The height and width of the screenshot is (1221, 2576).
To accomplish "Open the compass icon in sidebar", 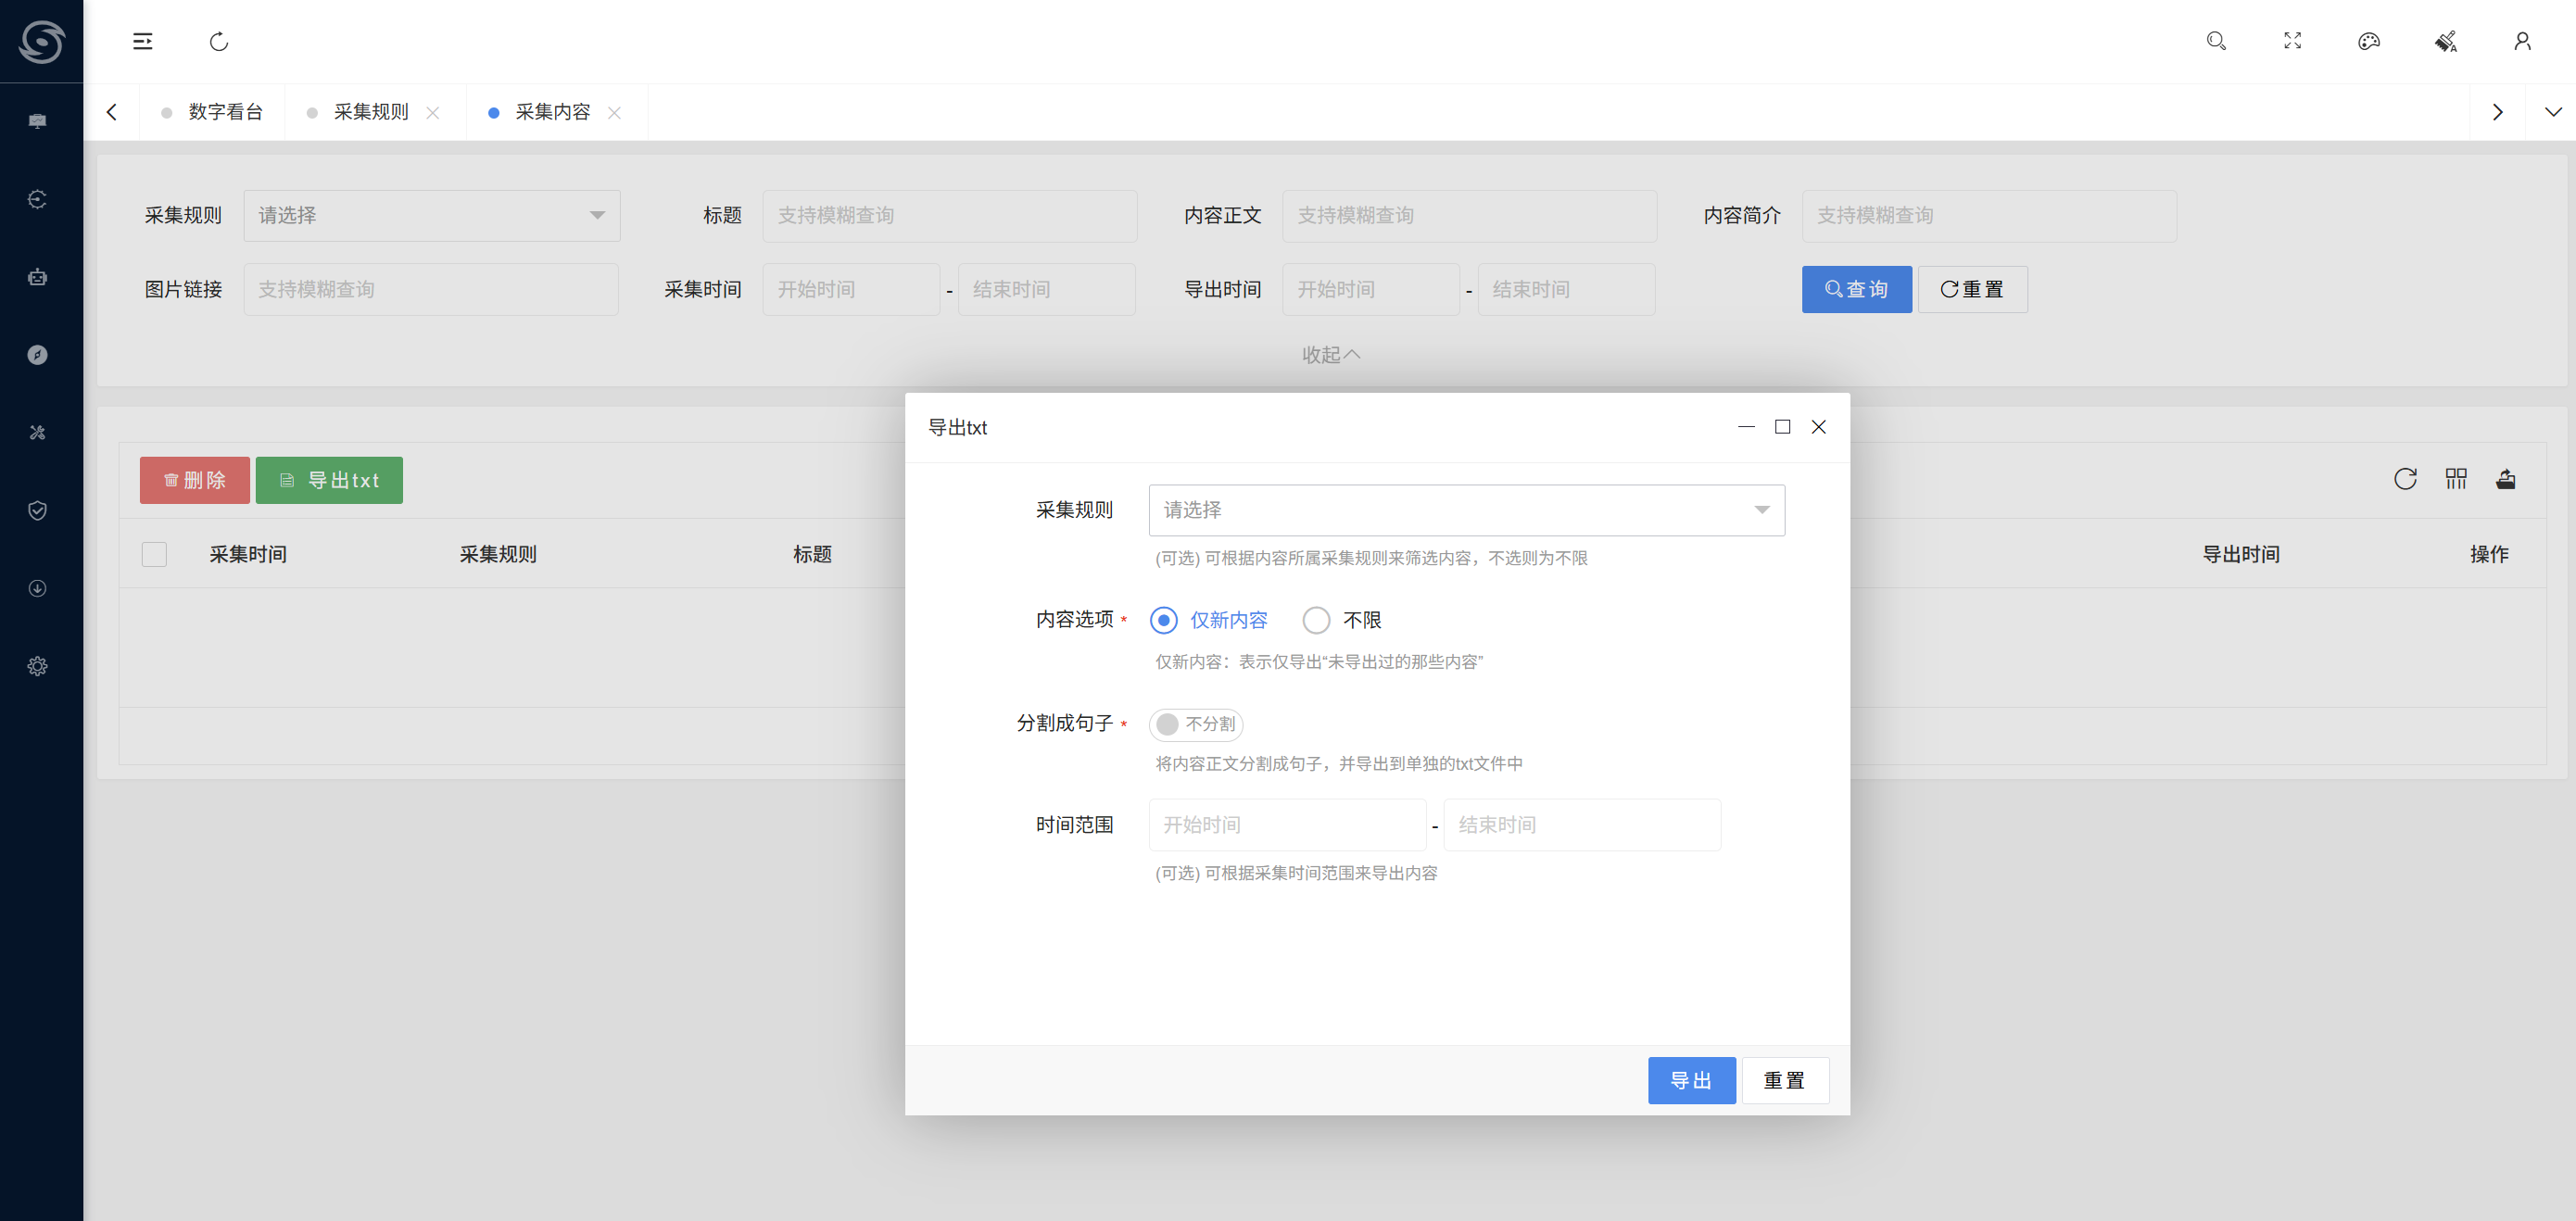I will click(x=38, y=355).
